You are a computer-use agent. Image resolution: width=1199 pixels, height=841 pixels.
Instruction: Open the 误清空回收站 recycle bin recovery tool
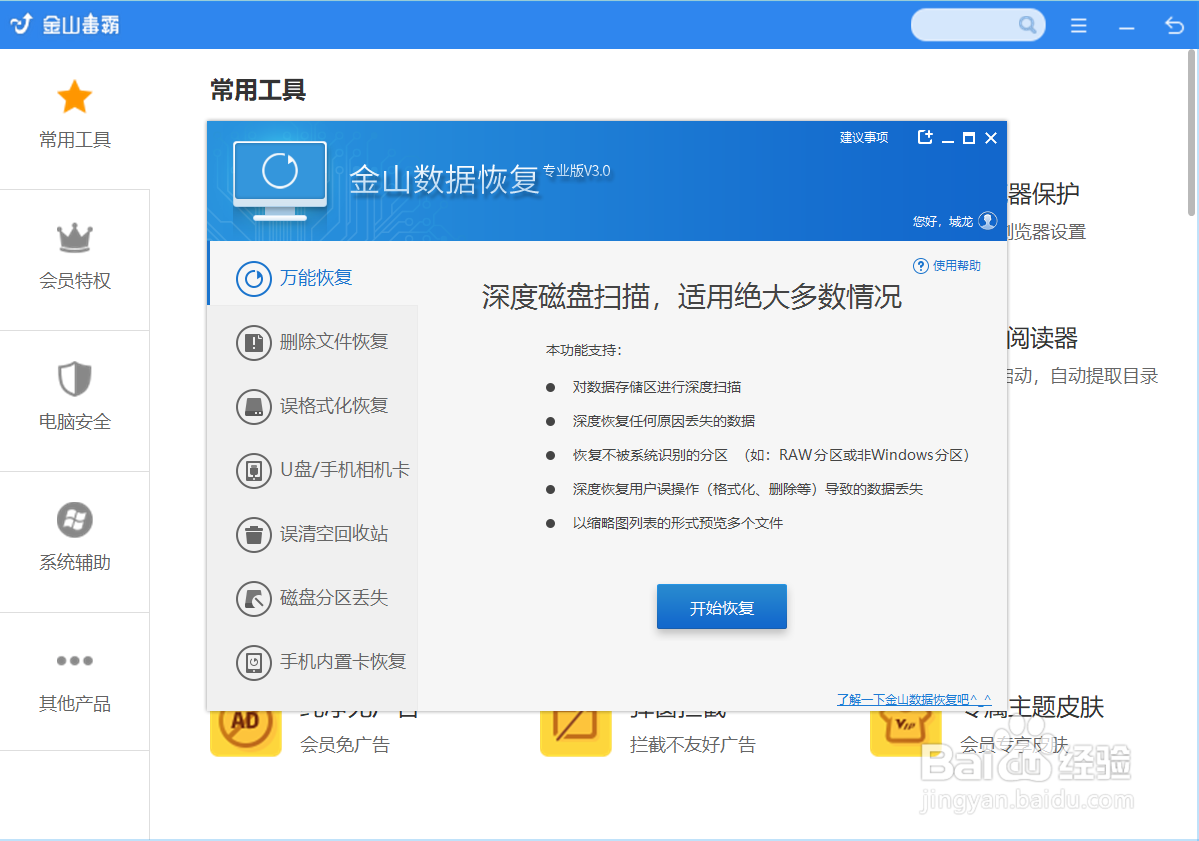pos(320,534)
